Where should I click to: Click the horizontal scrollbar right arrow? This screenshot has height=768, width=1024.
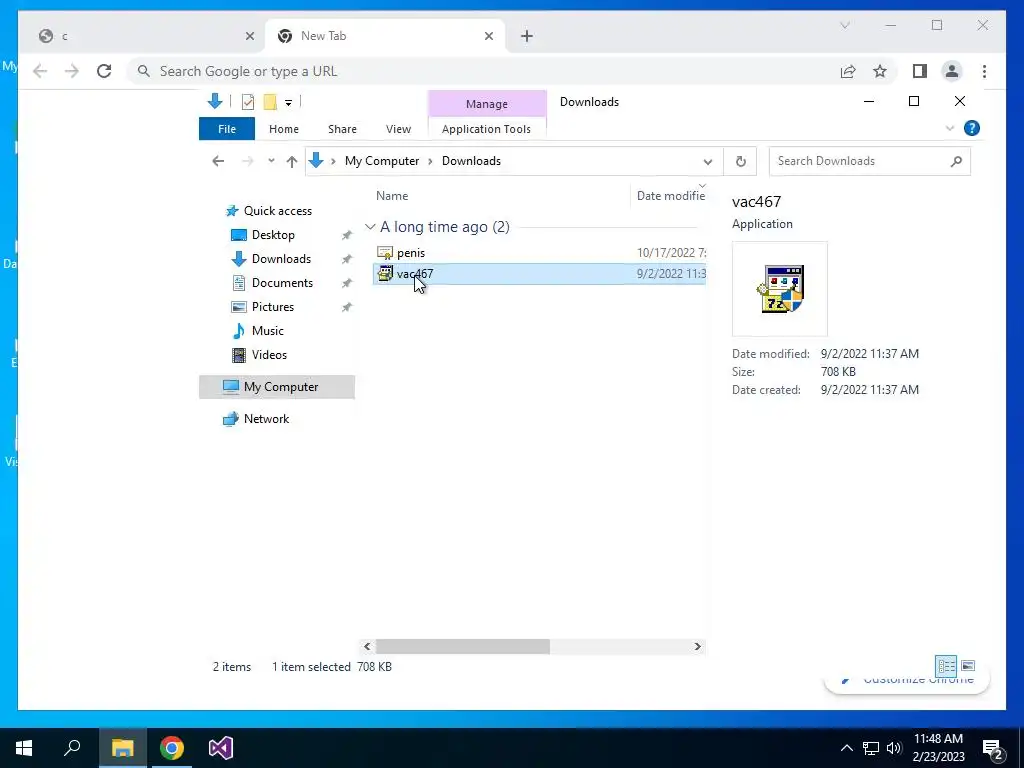point(697,647)
